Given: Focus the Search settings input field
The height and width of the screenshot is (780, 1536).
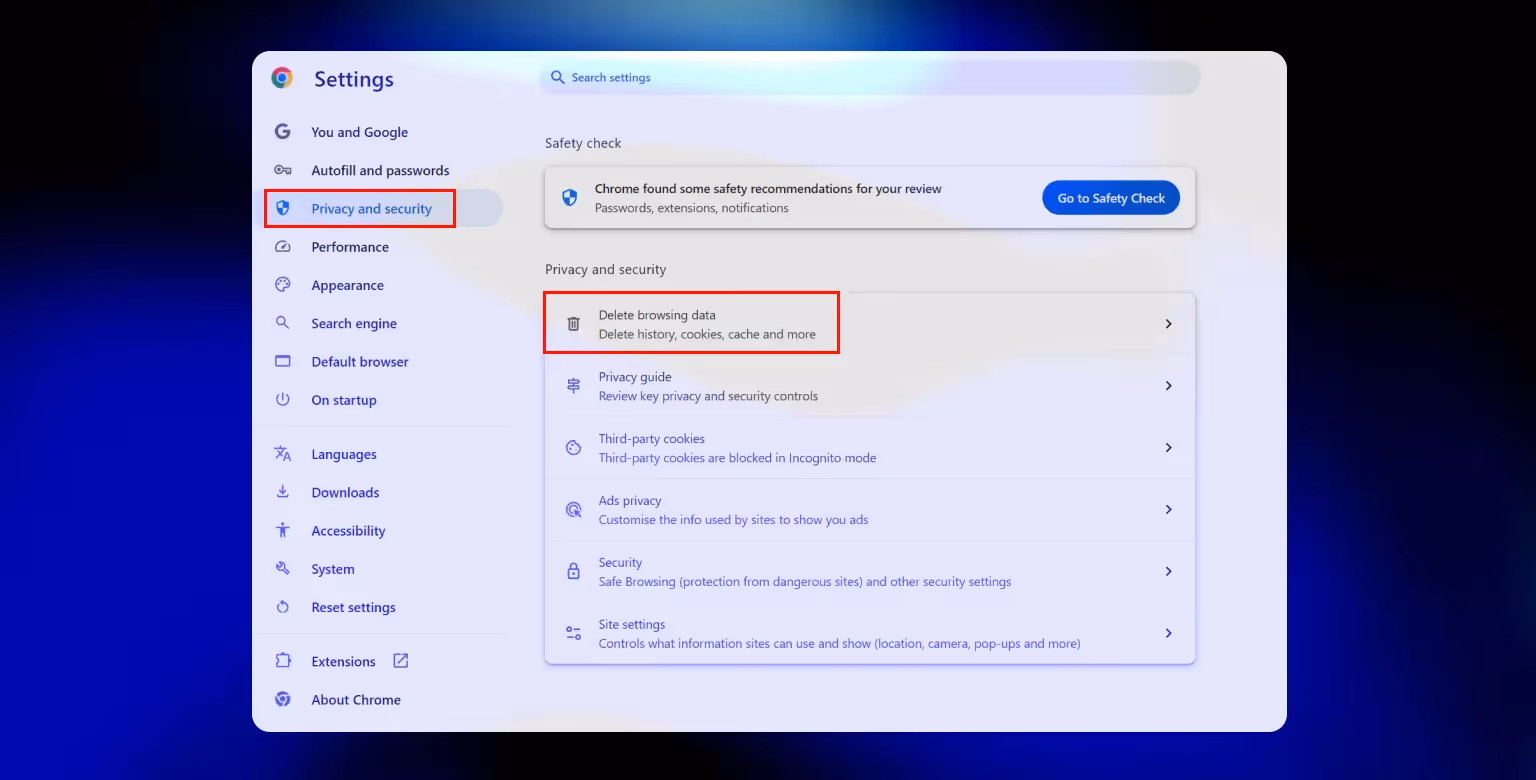Looking at the screenshot, I should (870, 77).
